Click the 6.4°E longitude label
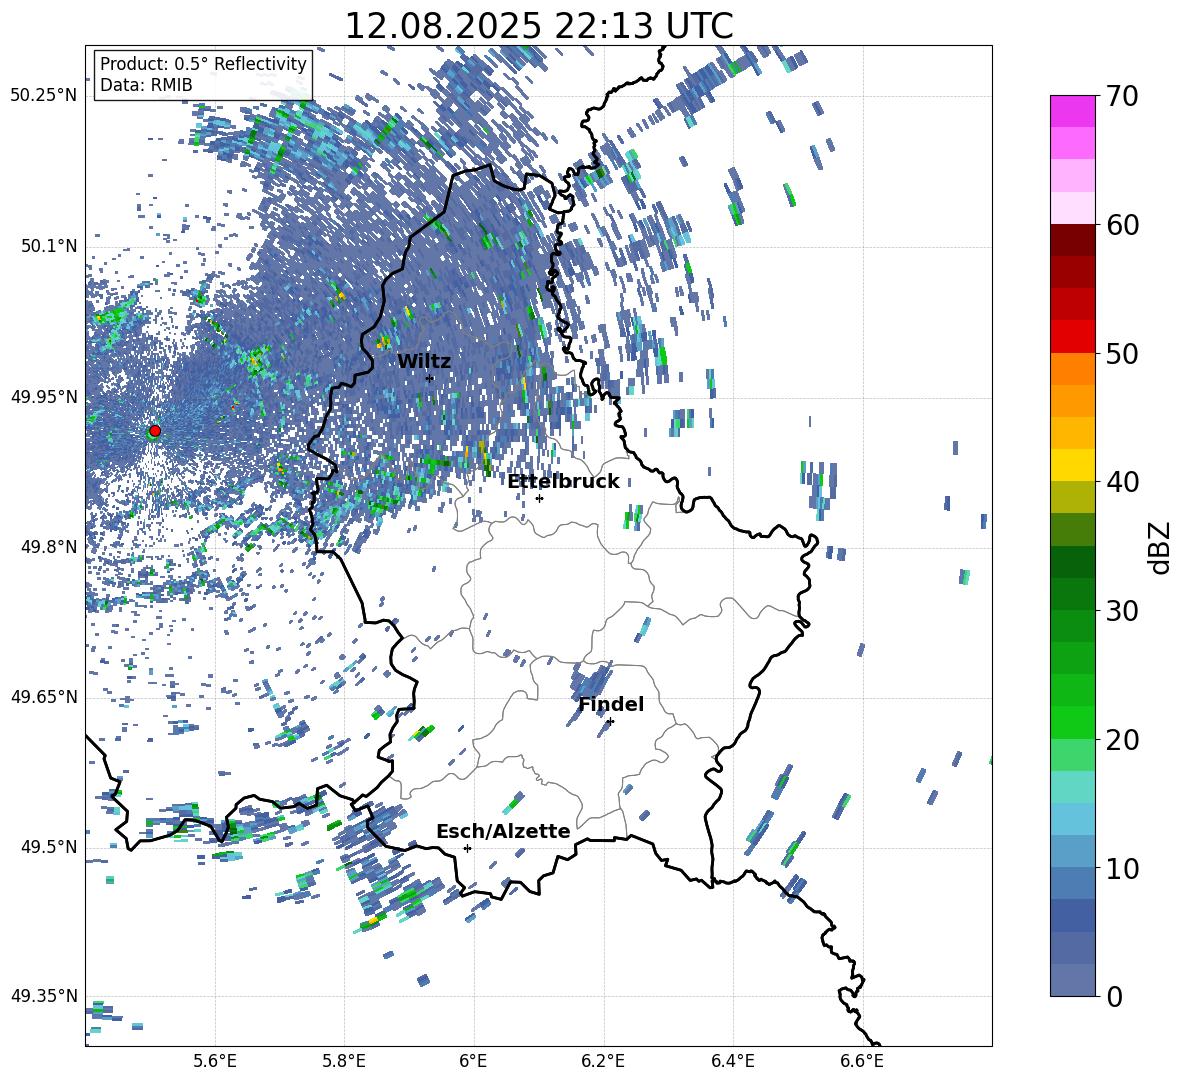 pyautogui.click(x=732, y=1061)
